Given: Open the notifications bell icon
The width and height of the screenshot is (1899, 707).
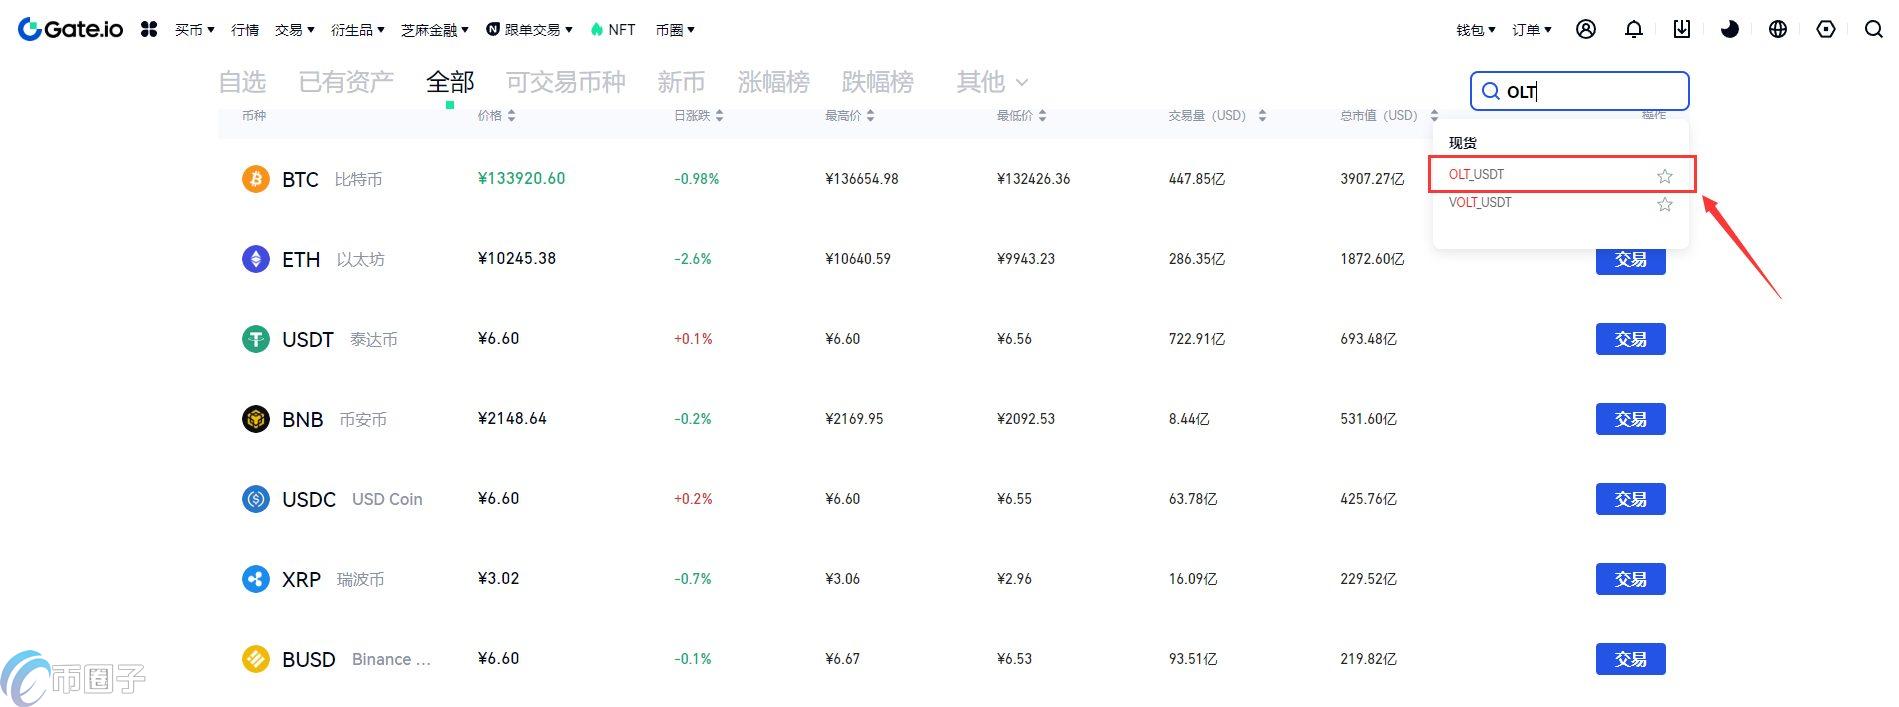Looking at the screenshot, I should tap(1634, 29).
